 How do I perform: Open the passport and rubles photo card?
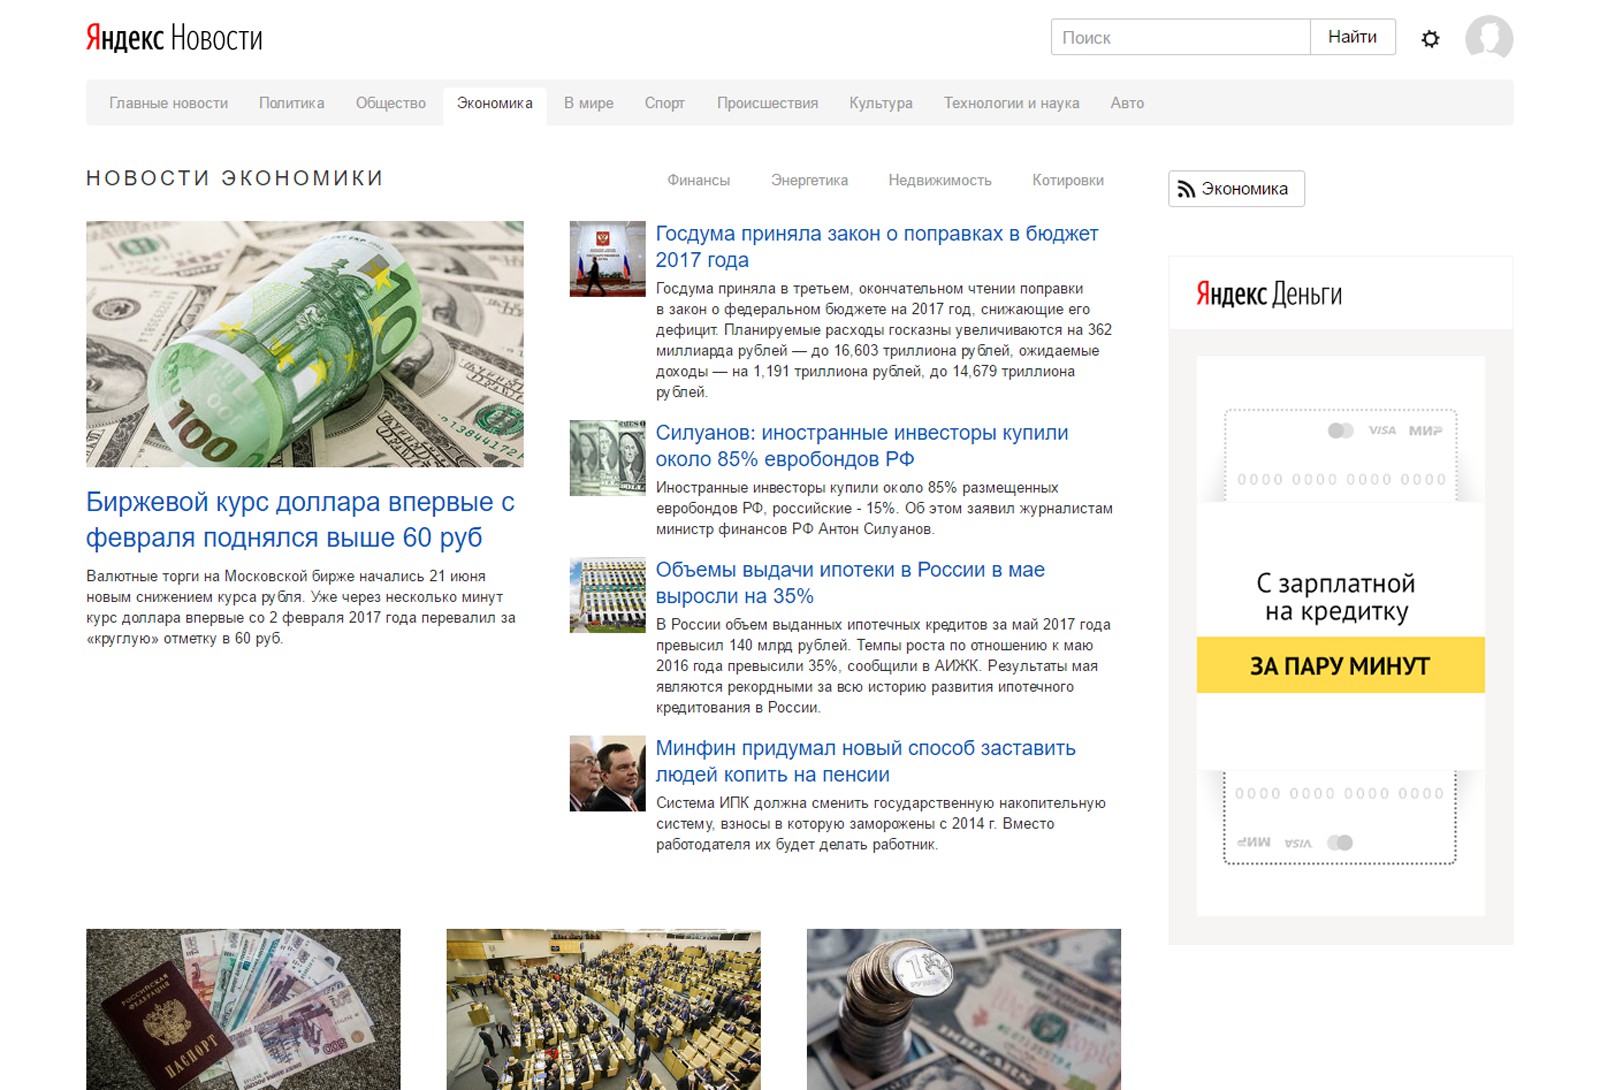tap(243, 1009)
